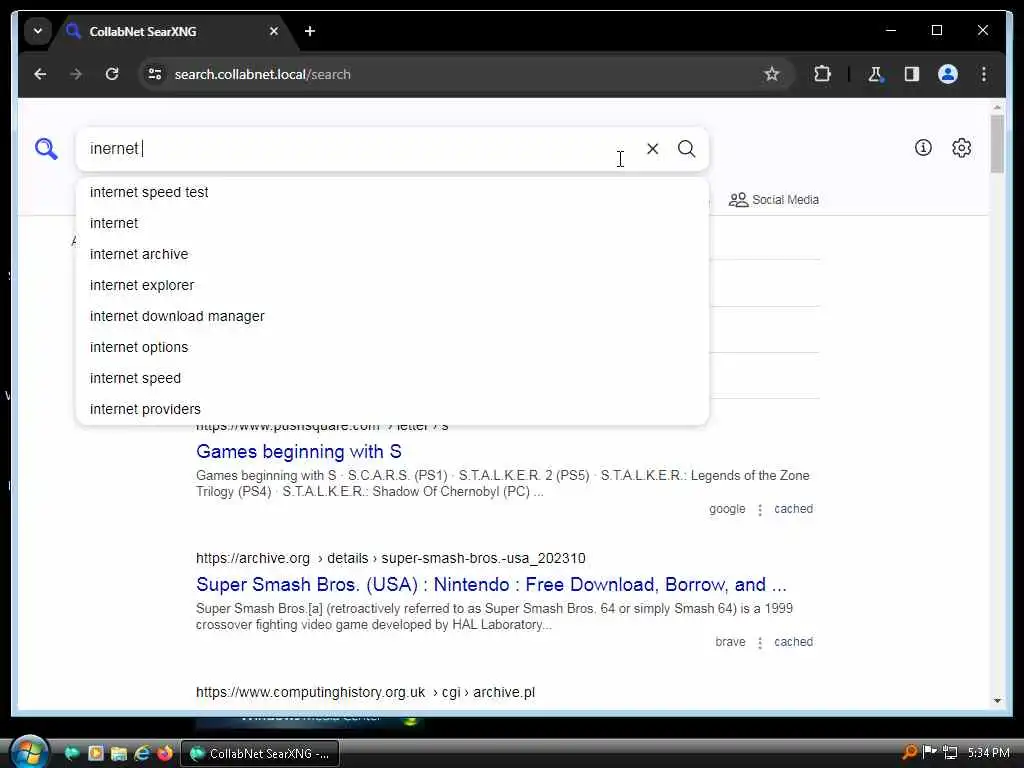Open a new browser tab

click(310, 31)
